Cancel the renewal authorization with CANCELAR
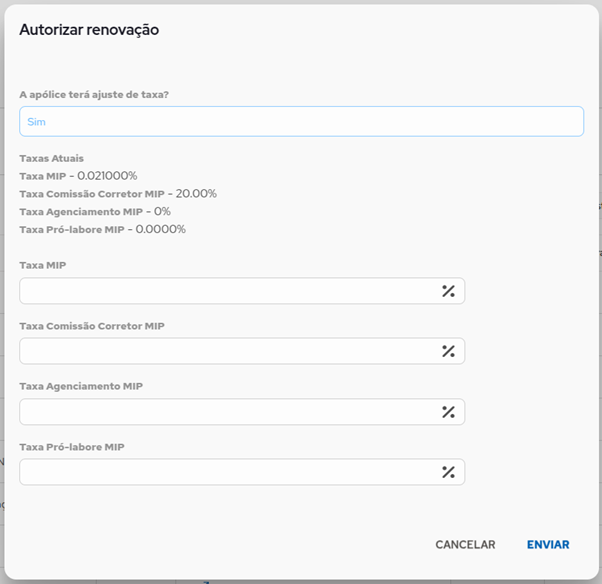602x584 pixels. 465,544
